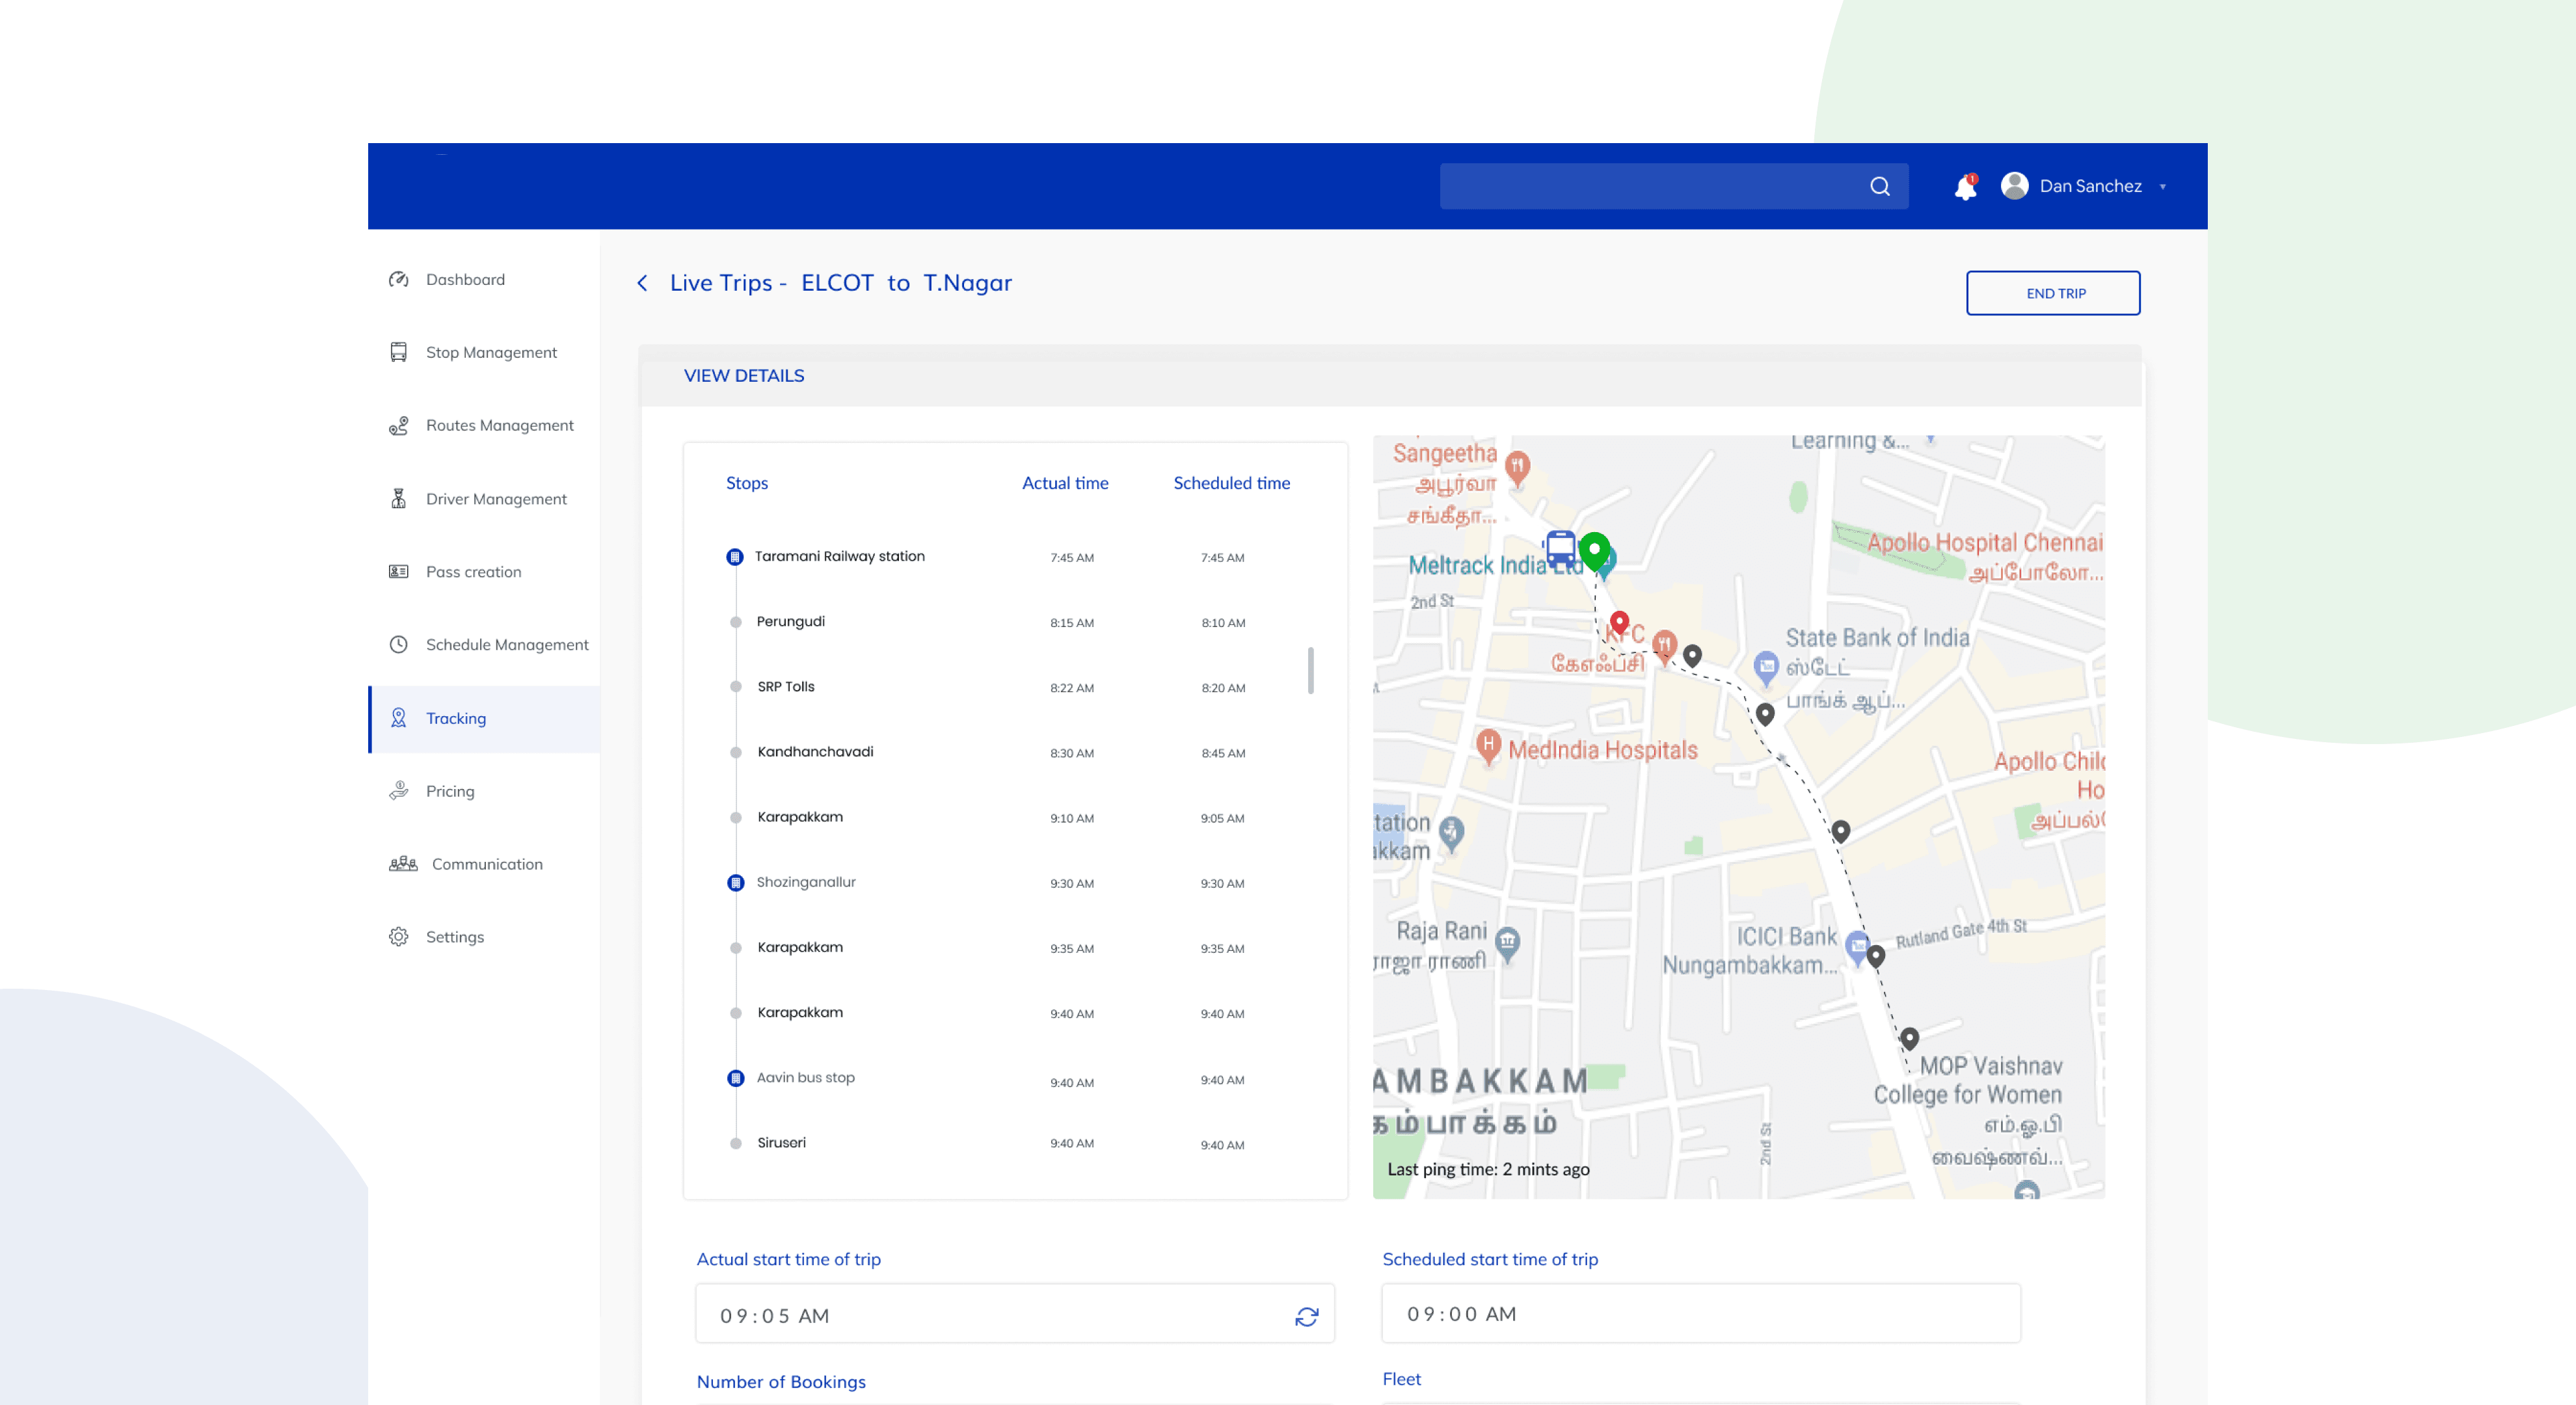Select Tracking in the sidebar
Viewport: 2576px width, 1405px height.
pyautogui.click(x=484, y=718)
